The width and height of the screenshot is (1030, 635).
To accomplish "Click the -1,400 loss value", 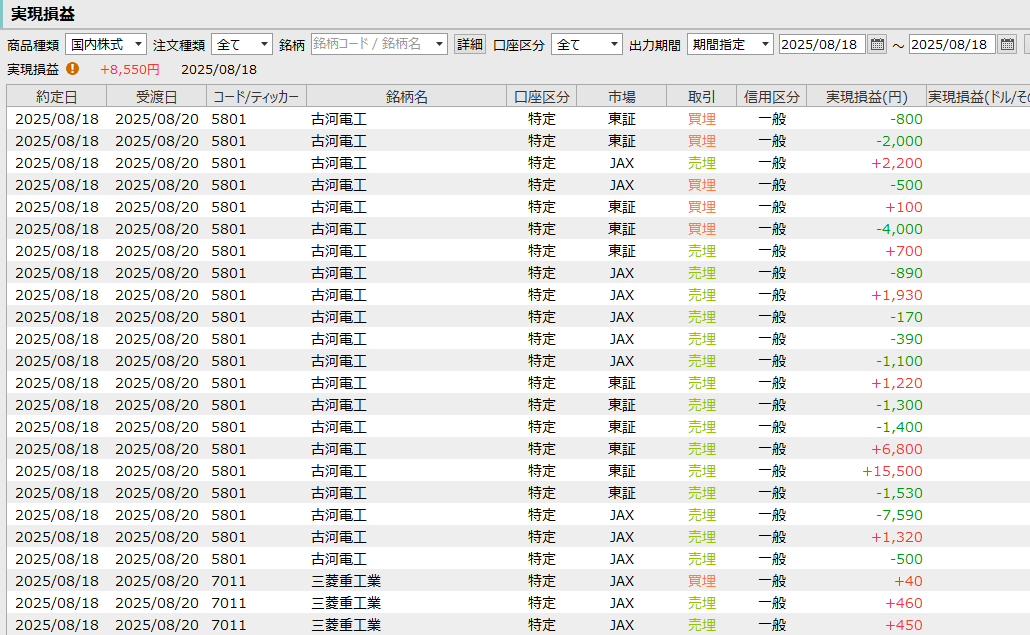I will [899, 427].
